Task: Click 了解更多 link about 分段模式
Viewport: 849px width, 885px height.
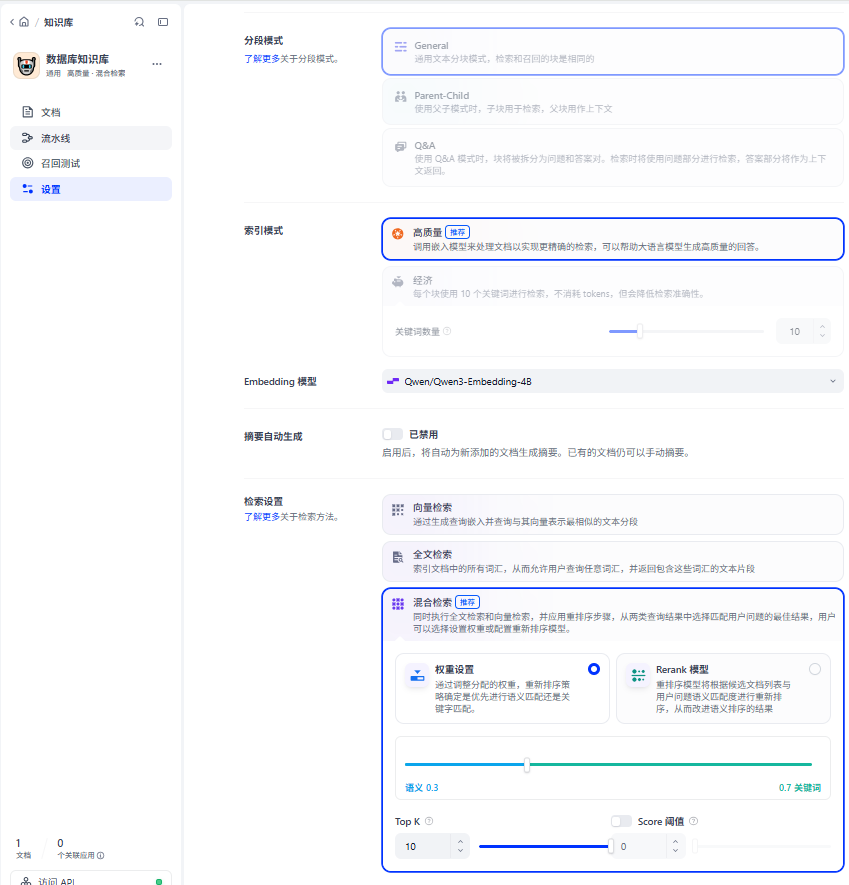Action: pos(262,59)
